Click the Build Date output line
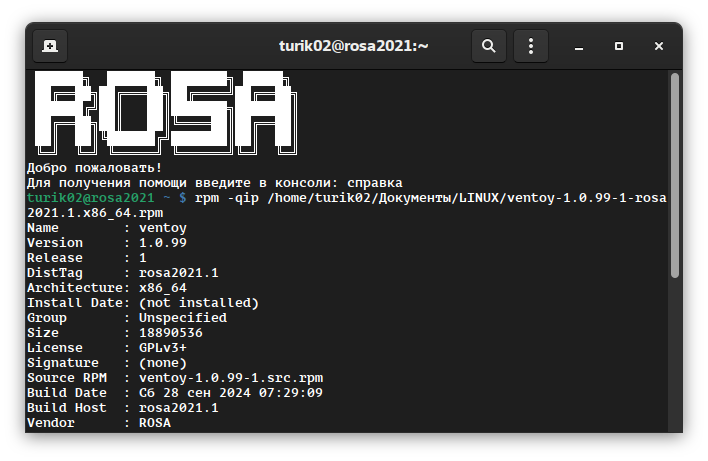The width and height of the screenshot is (708, 461). (174, 393)
